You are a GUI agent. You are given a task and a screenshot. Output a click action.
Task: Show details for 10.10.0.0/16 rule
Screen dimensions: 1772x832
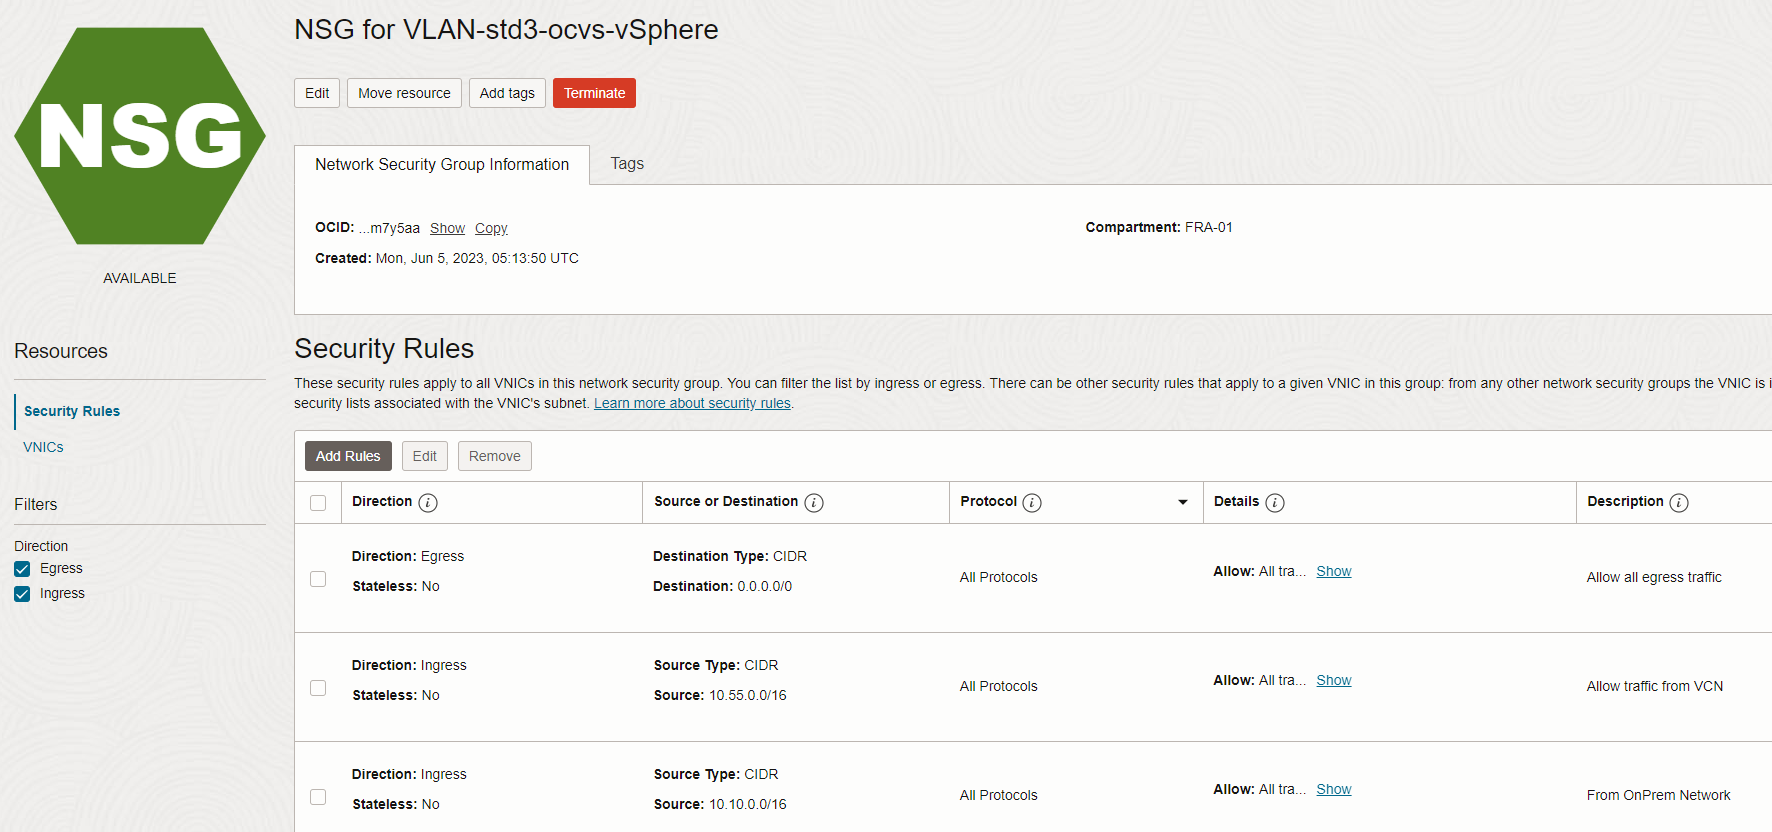pos(1334,789)
